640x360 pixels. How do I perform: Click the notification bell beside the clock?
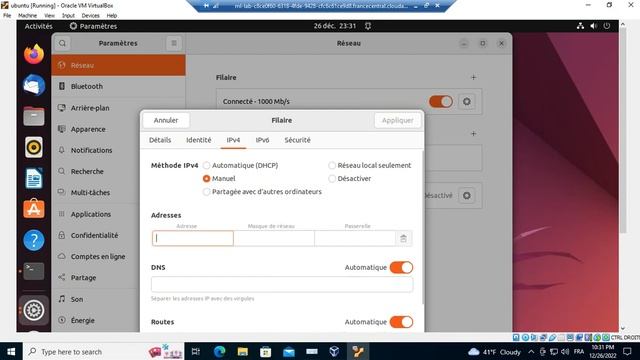coord(368,26)
